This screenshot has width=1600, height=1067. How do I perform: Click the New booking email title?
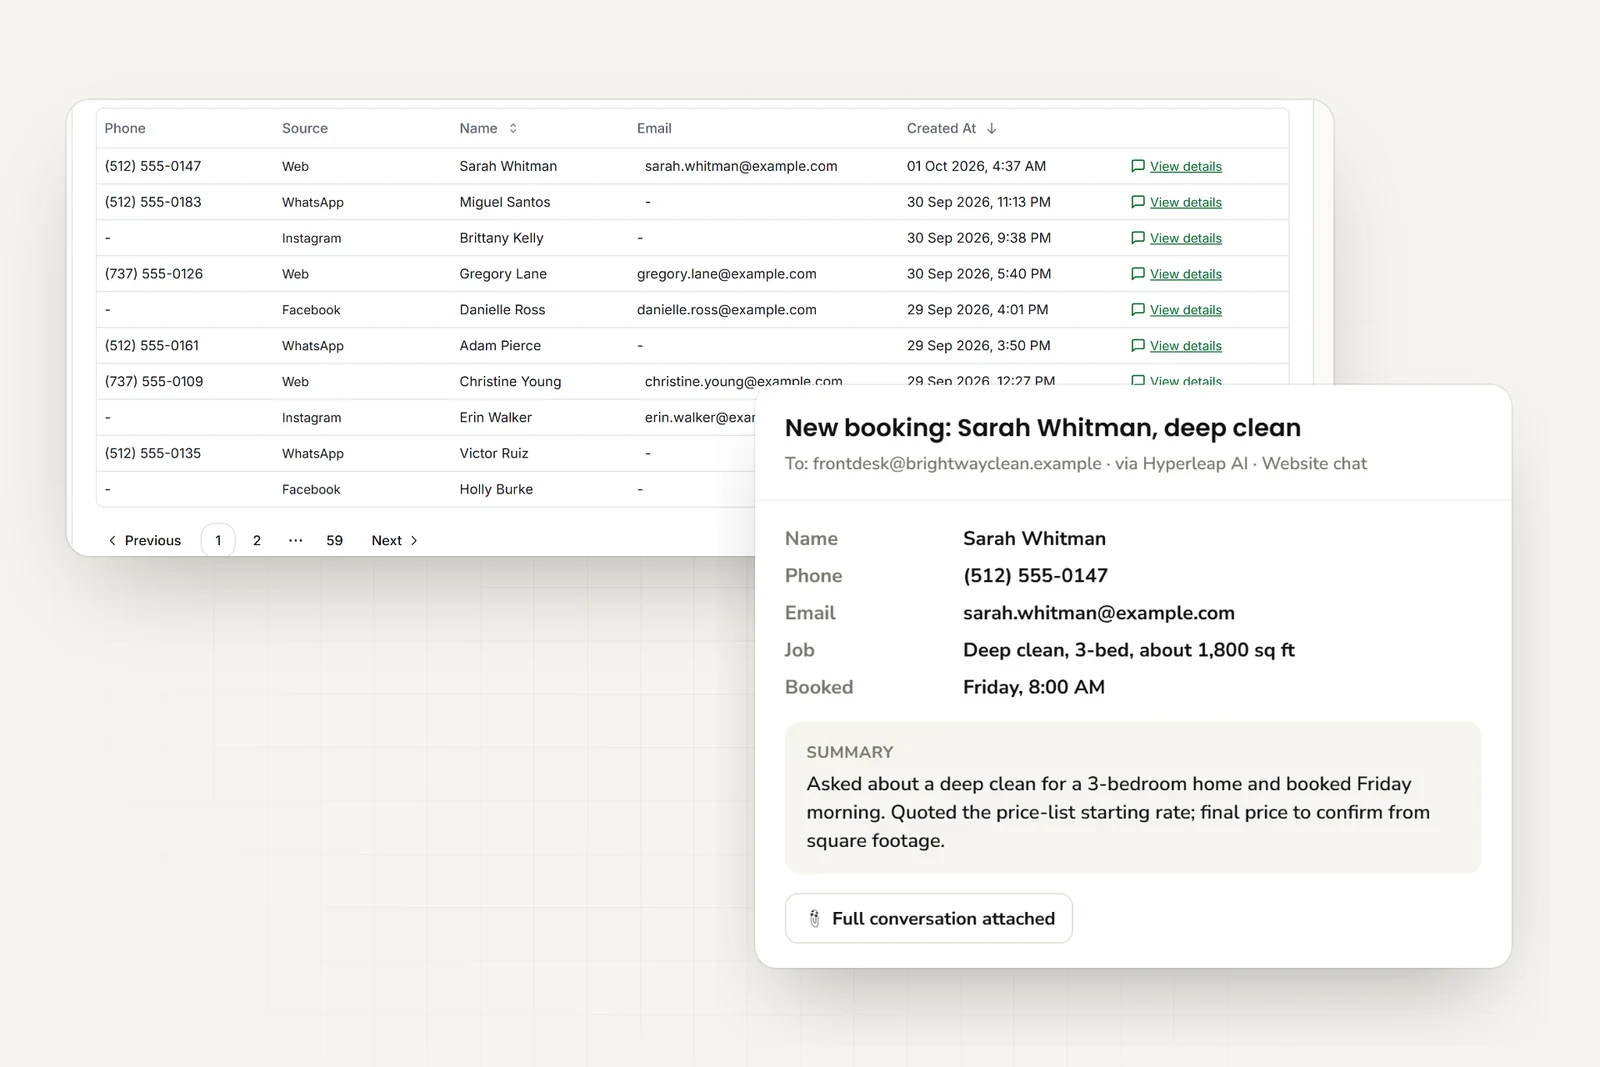1043,428
